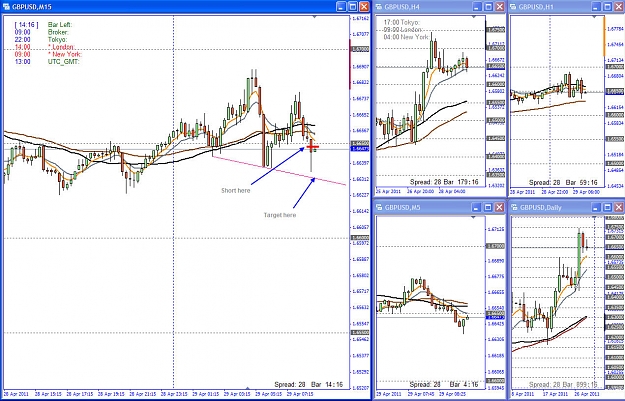Viewport: 625px width, 401px height.
Task: Close the GBPUSD,Daily chart window
Action: click(x=618, y=207)
